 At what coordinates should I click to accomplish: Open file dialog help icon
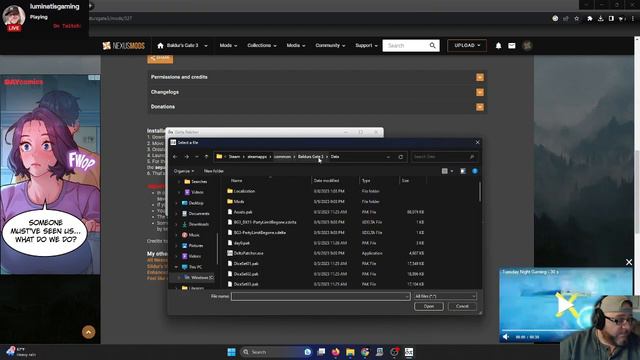(475, 171)
